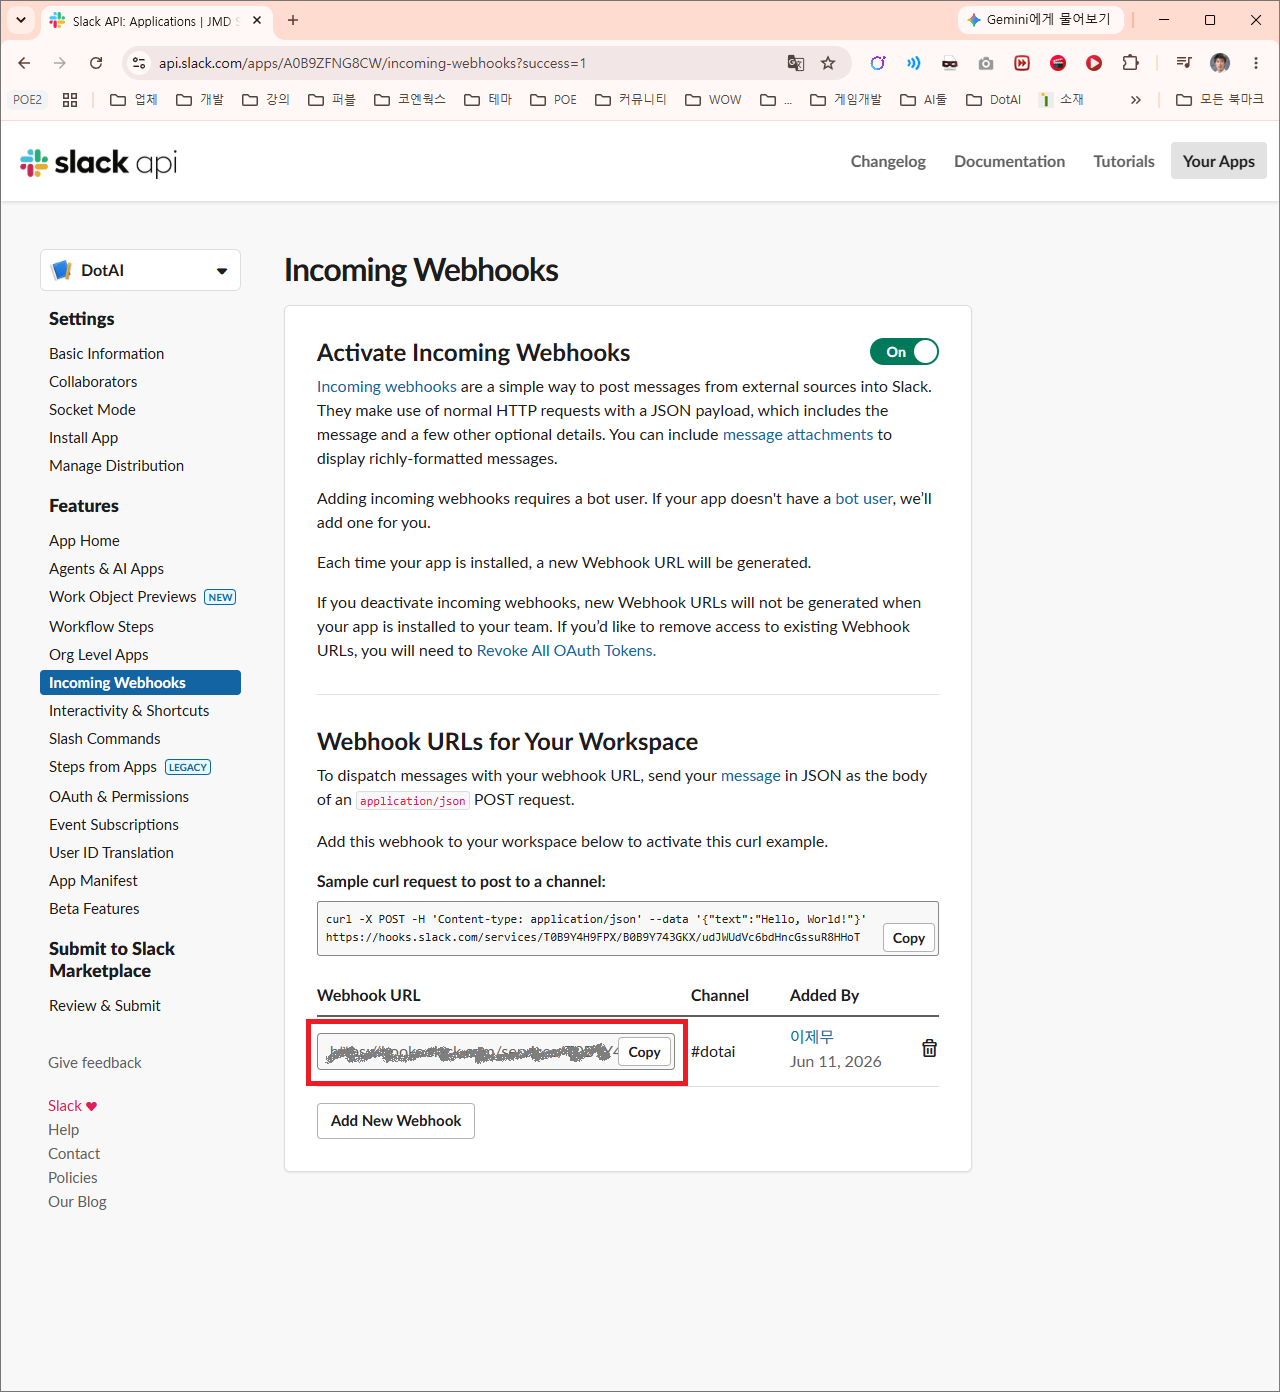Click the Gemini ask button
Viewport: 1280px width, 1392px height.
tap(1041, 20)
